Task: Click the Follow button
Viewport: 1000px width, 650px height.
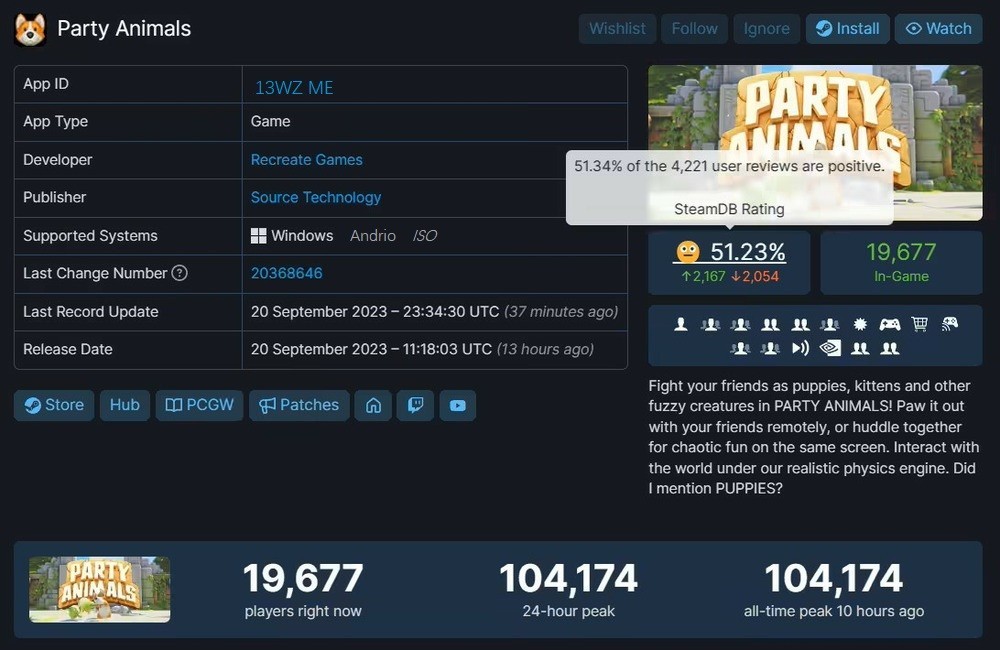Action: tap(694, 29)
